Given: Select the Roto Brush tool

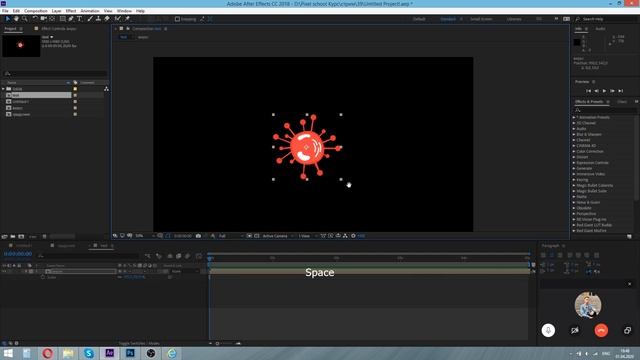Looking at the screenshot, I should [118, 19].
